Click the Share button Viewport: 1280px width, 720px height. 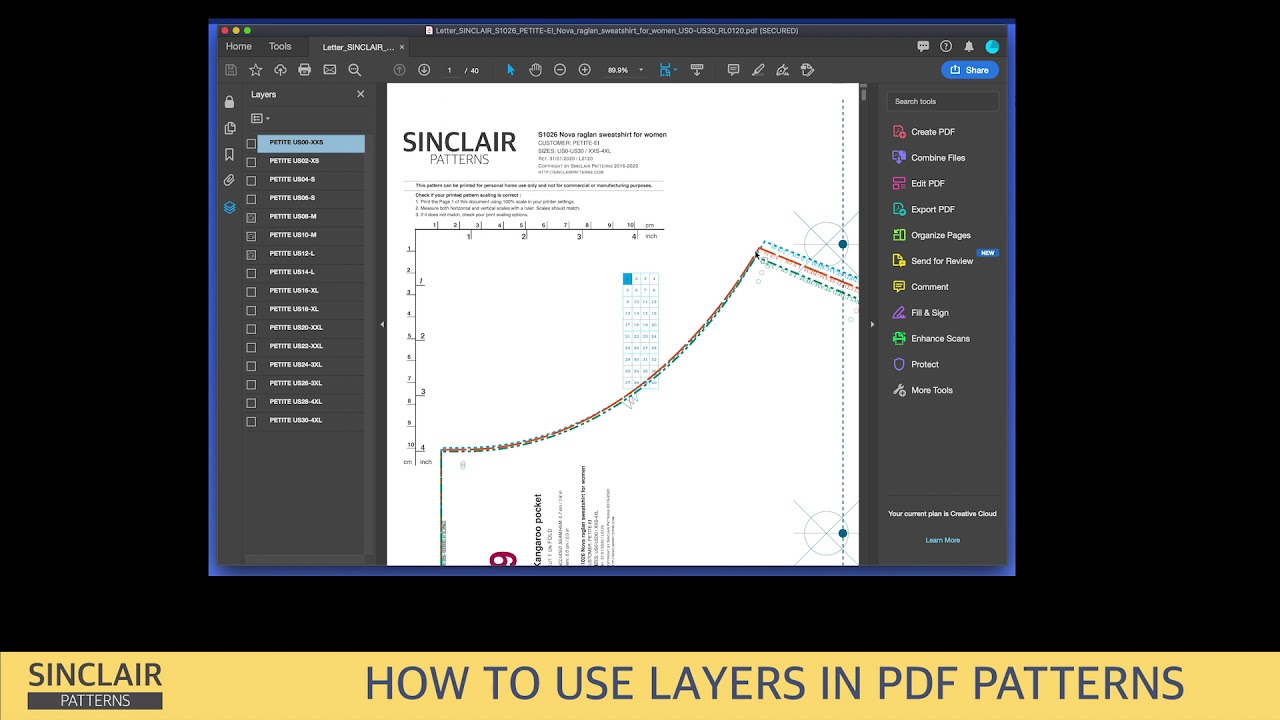point(970,70)
